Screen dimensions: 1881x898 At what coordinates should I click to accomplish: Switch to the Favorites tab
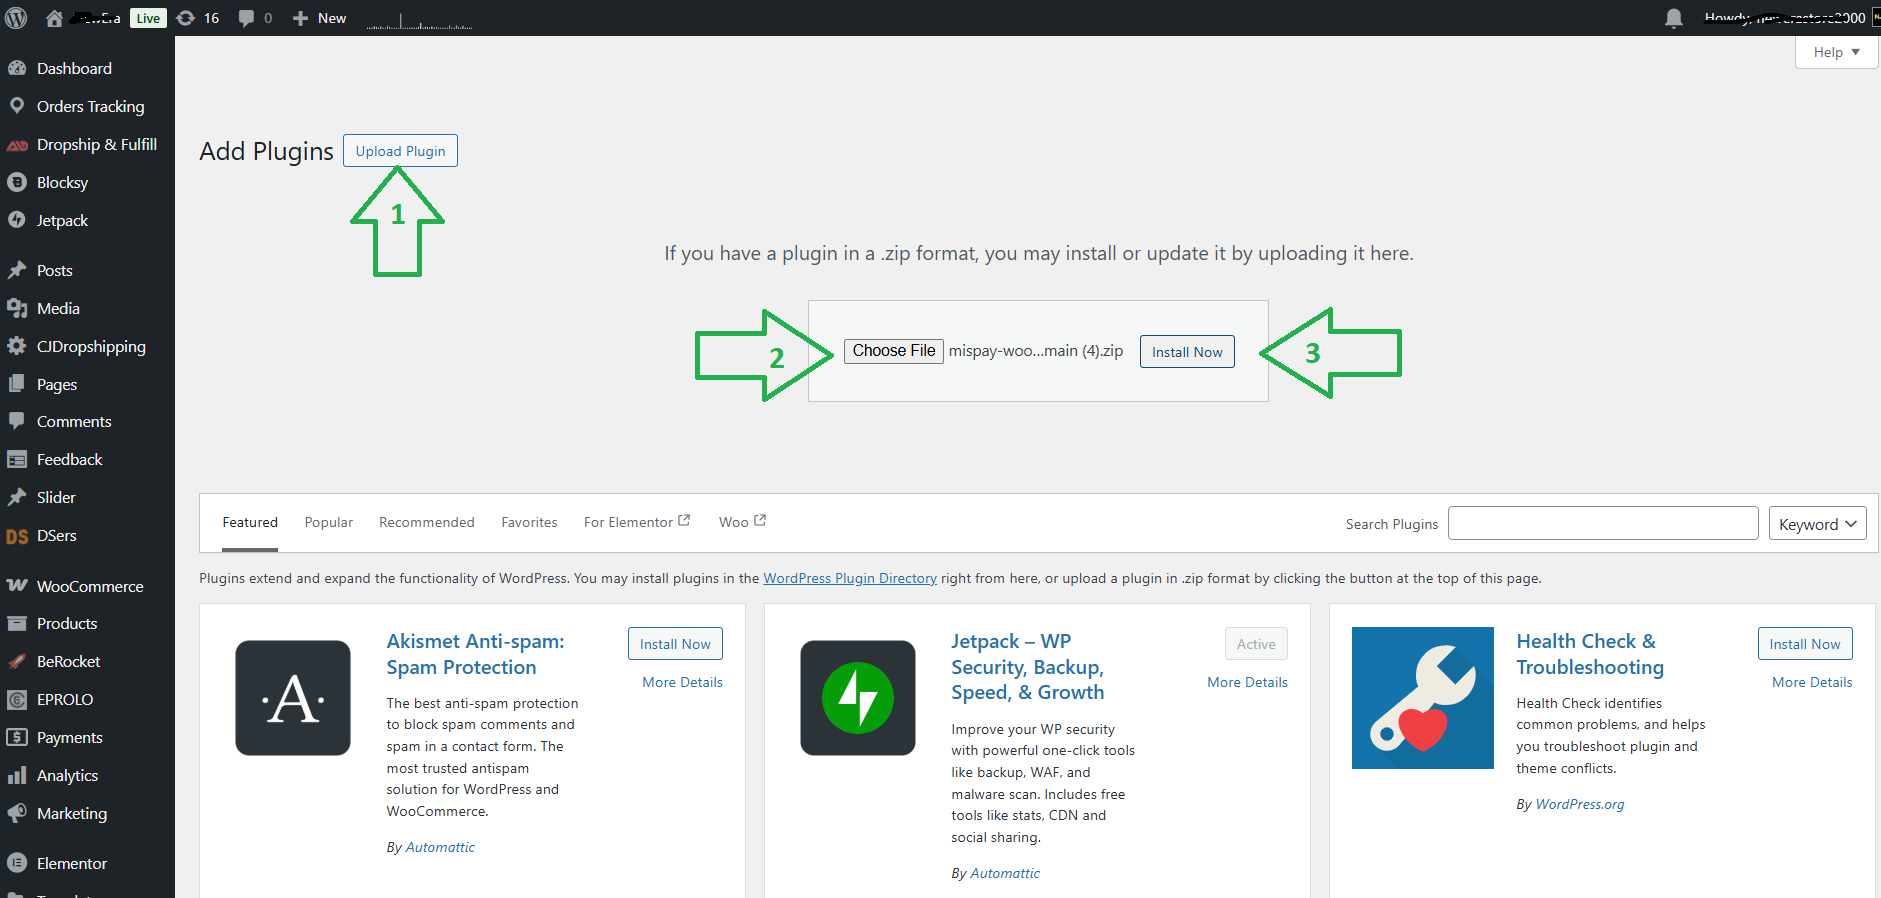[529, 522]
